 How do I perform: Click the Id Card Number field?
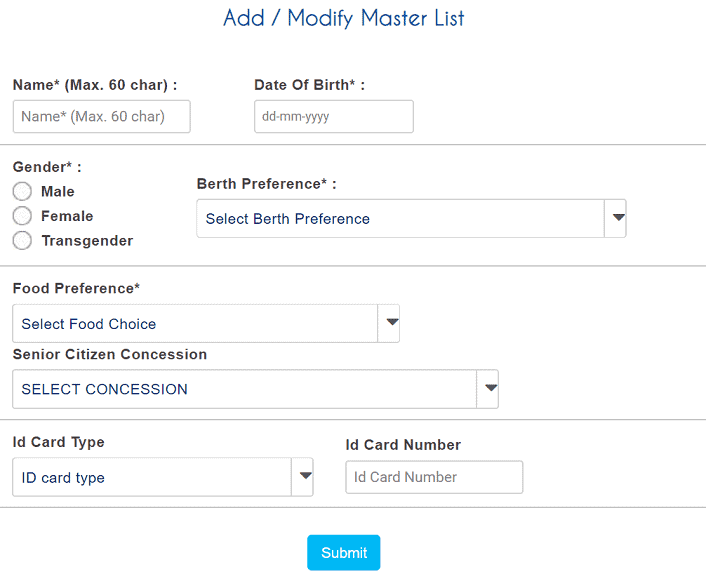click(434, 477)
